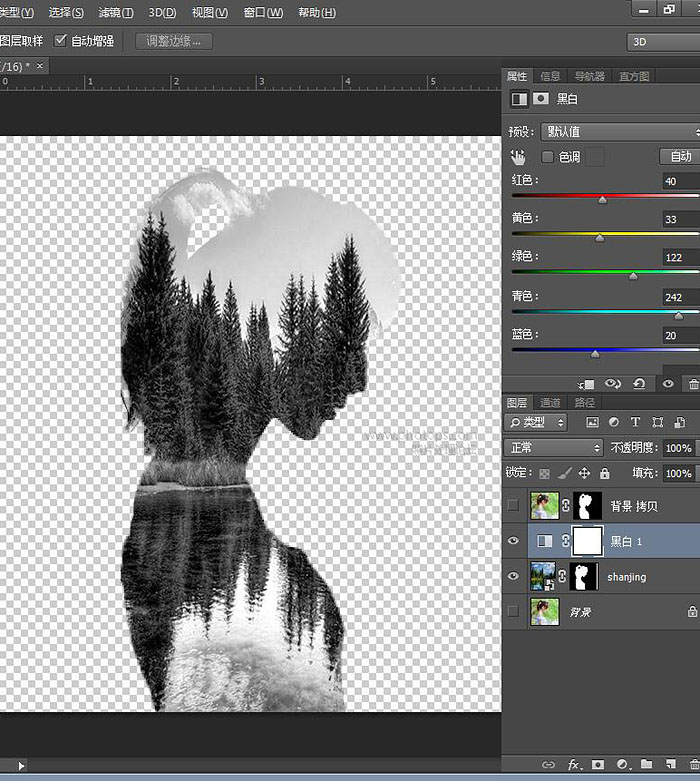
Task: Enable the 色调 tint checkbox
Action: click(548, 157)
